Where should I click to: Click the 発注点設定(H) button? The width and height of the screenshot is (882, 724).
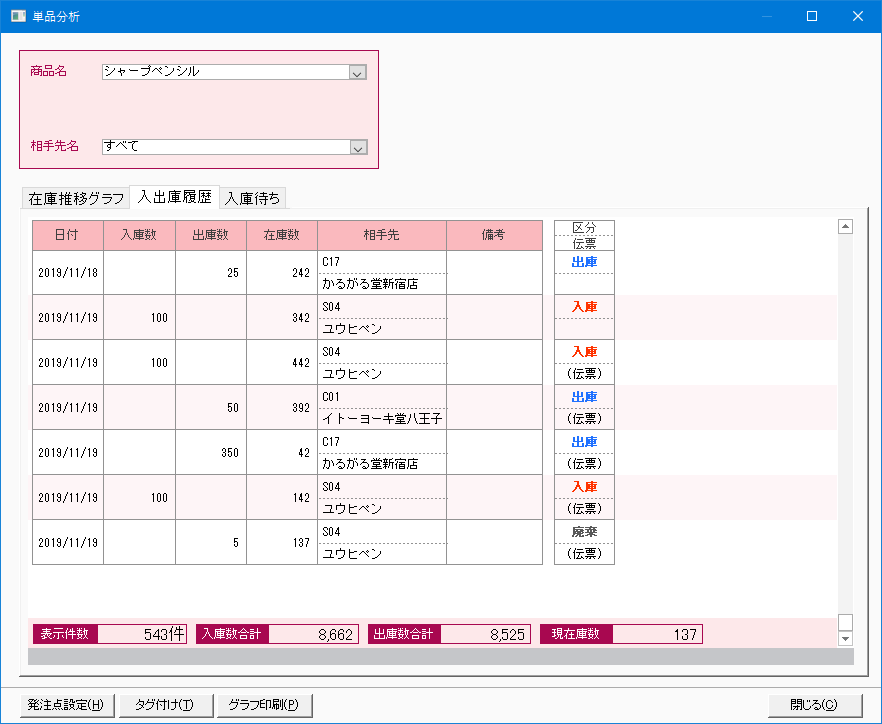click(67, 705)
